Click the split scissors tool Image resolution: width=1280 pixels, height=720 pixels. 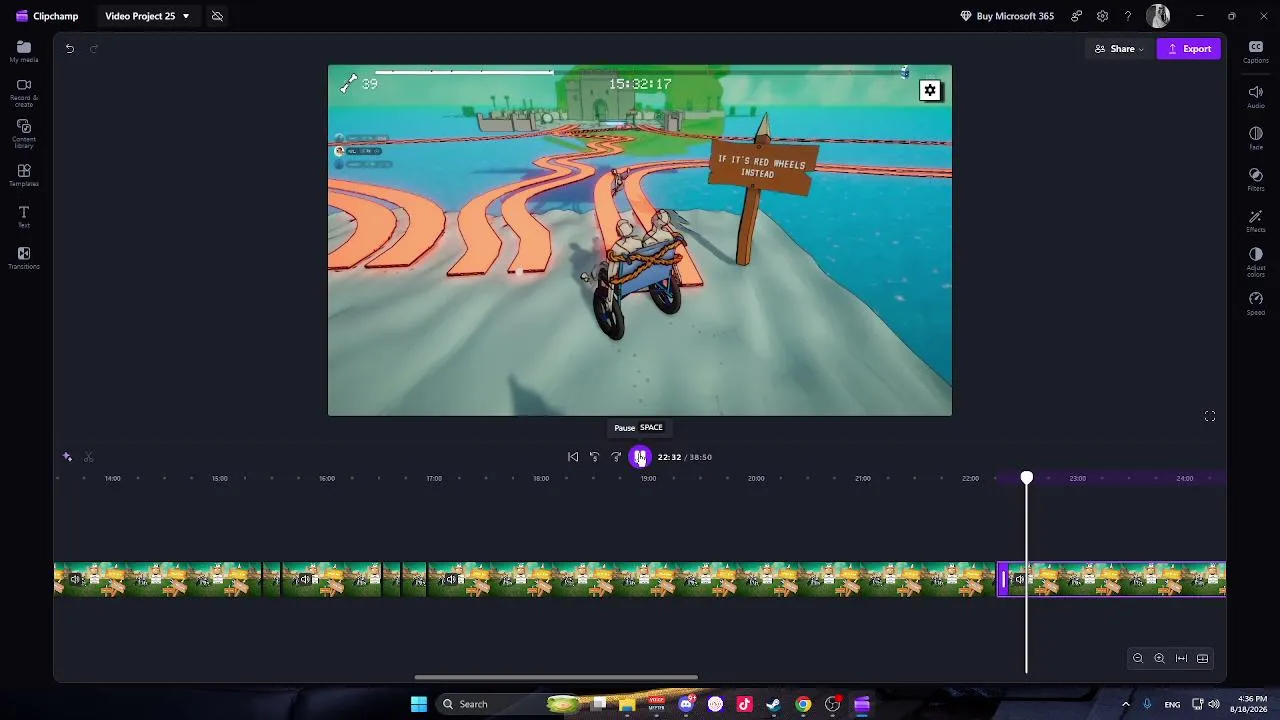[x=89, y=457]
